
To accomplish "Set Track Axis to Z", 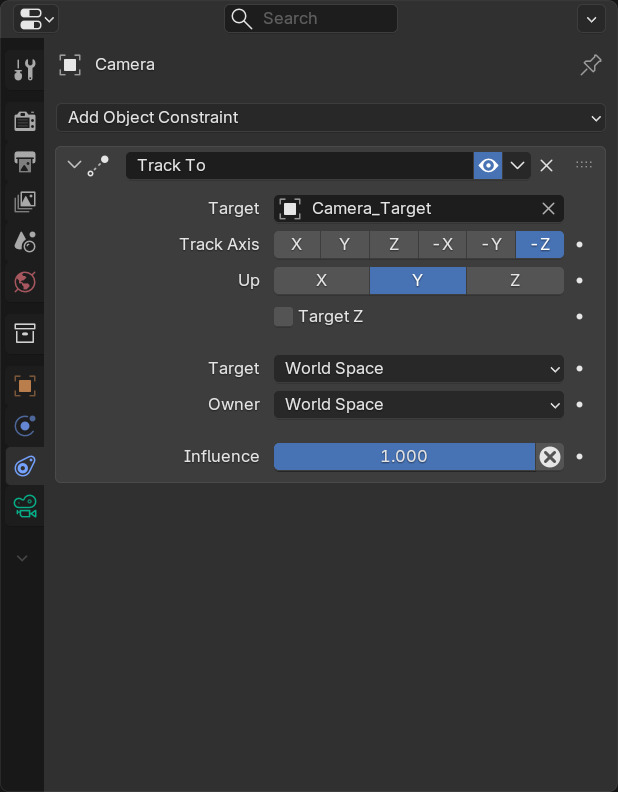I will [394, 244].
